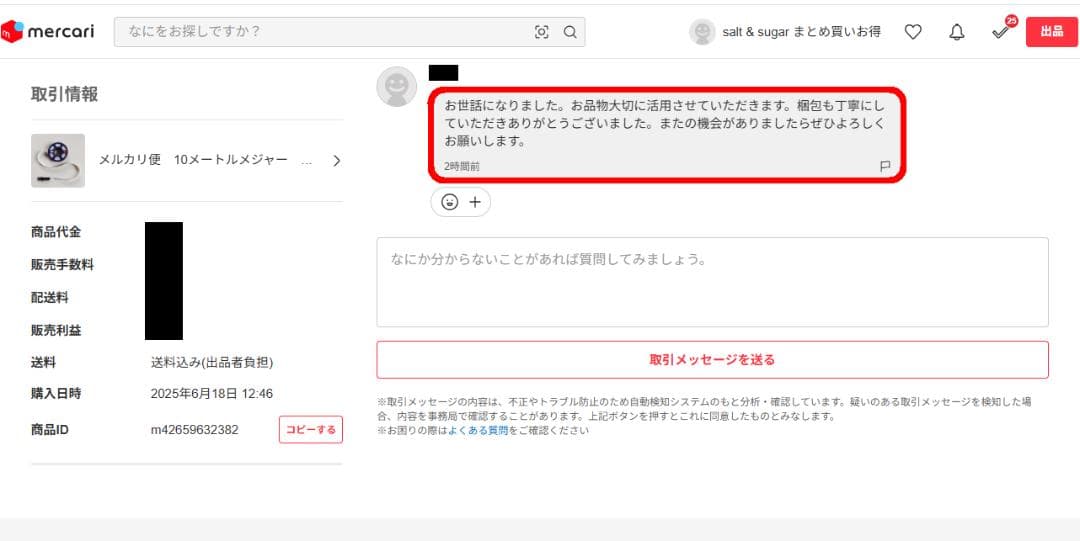Open to-do checkmark icon with badge
This screenshot has height=541, width=1080.
point(1001,31)
